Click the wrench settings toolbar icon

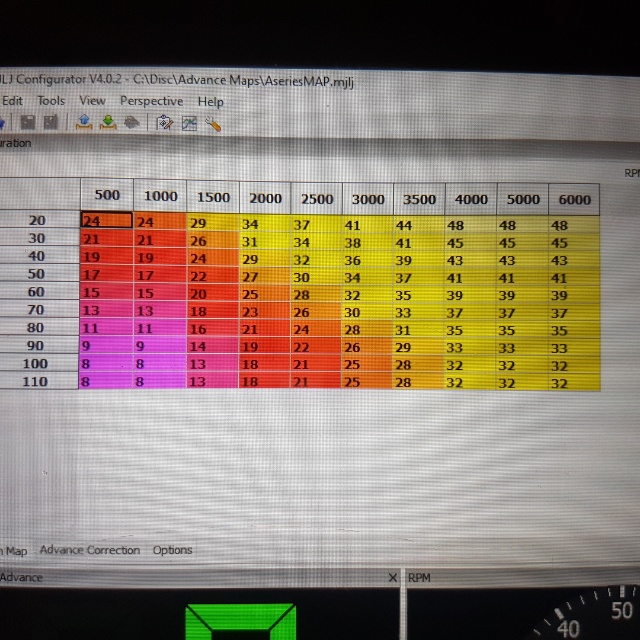pos(213,124)
